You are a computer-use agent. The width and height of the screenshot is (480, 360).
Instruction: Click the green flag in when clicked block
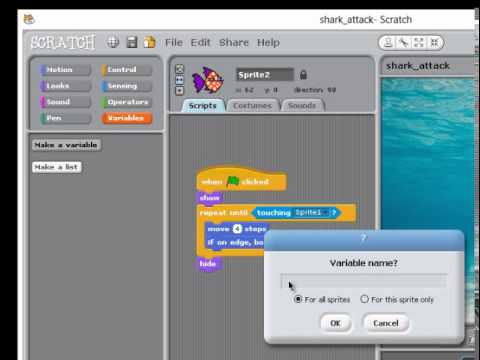click(x=233, y=181)
